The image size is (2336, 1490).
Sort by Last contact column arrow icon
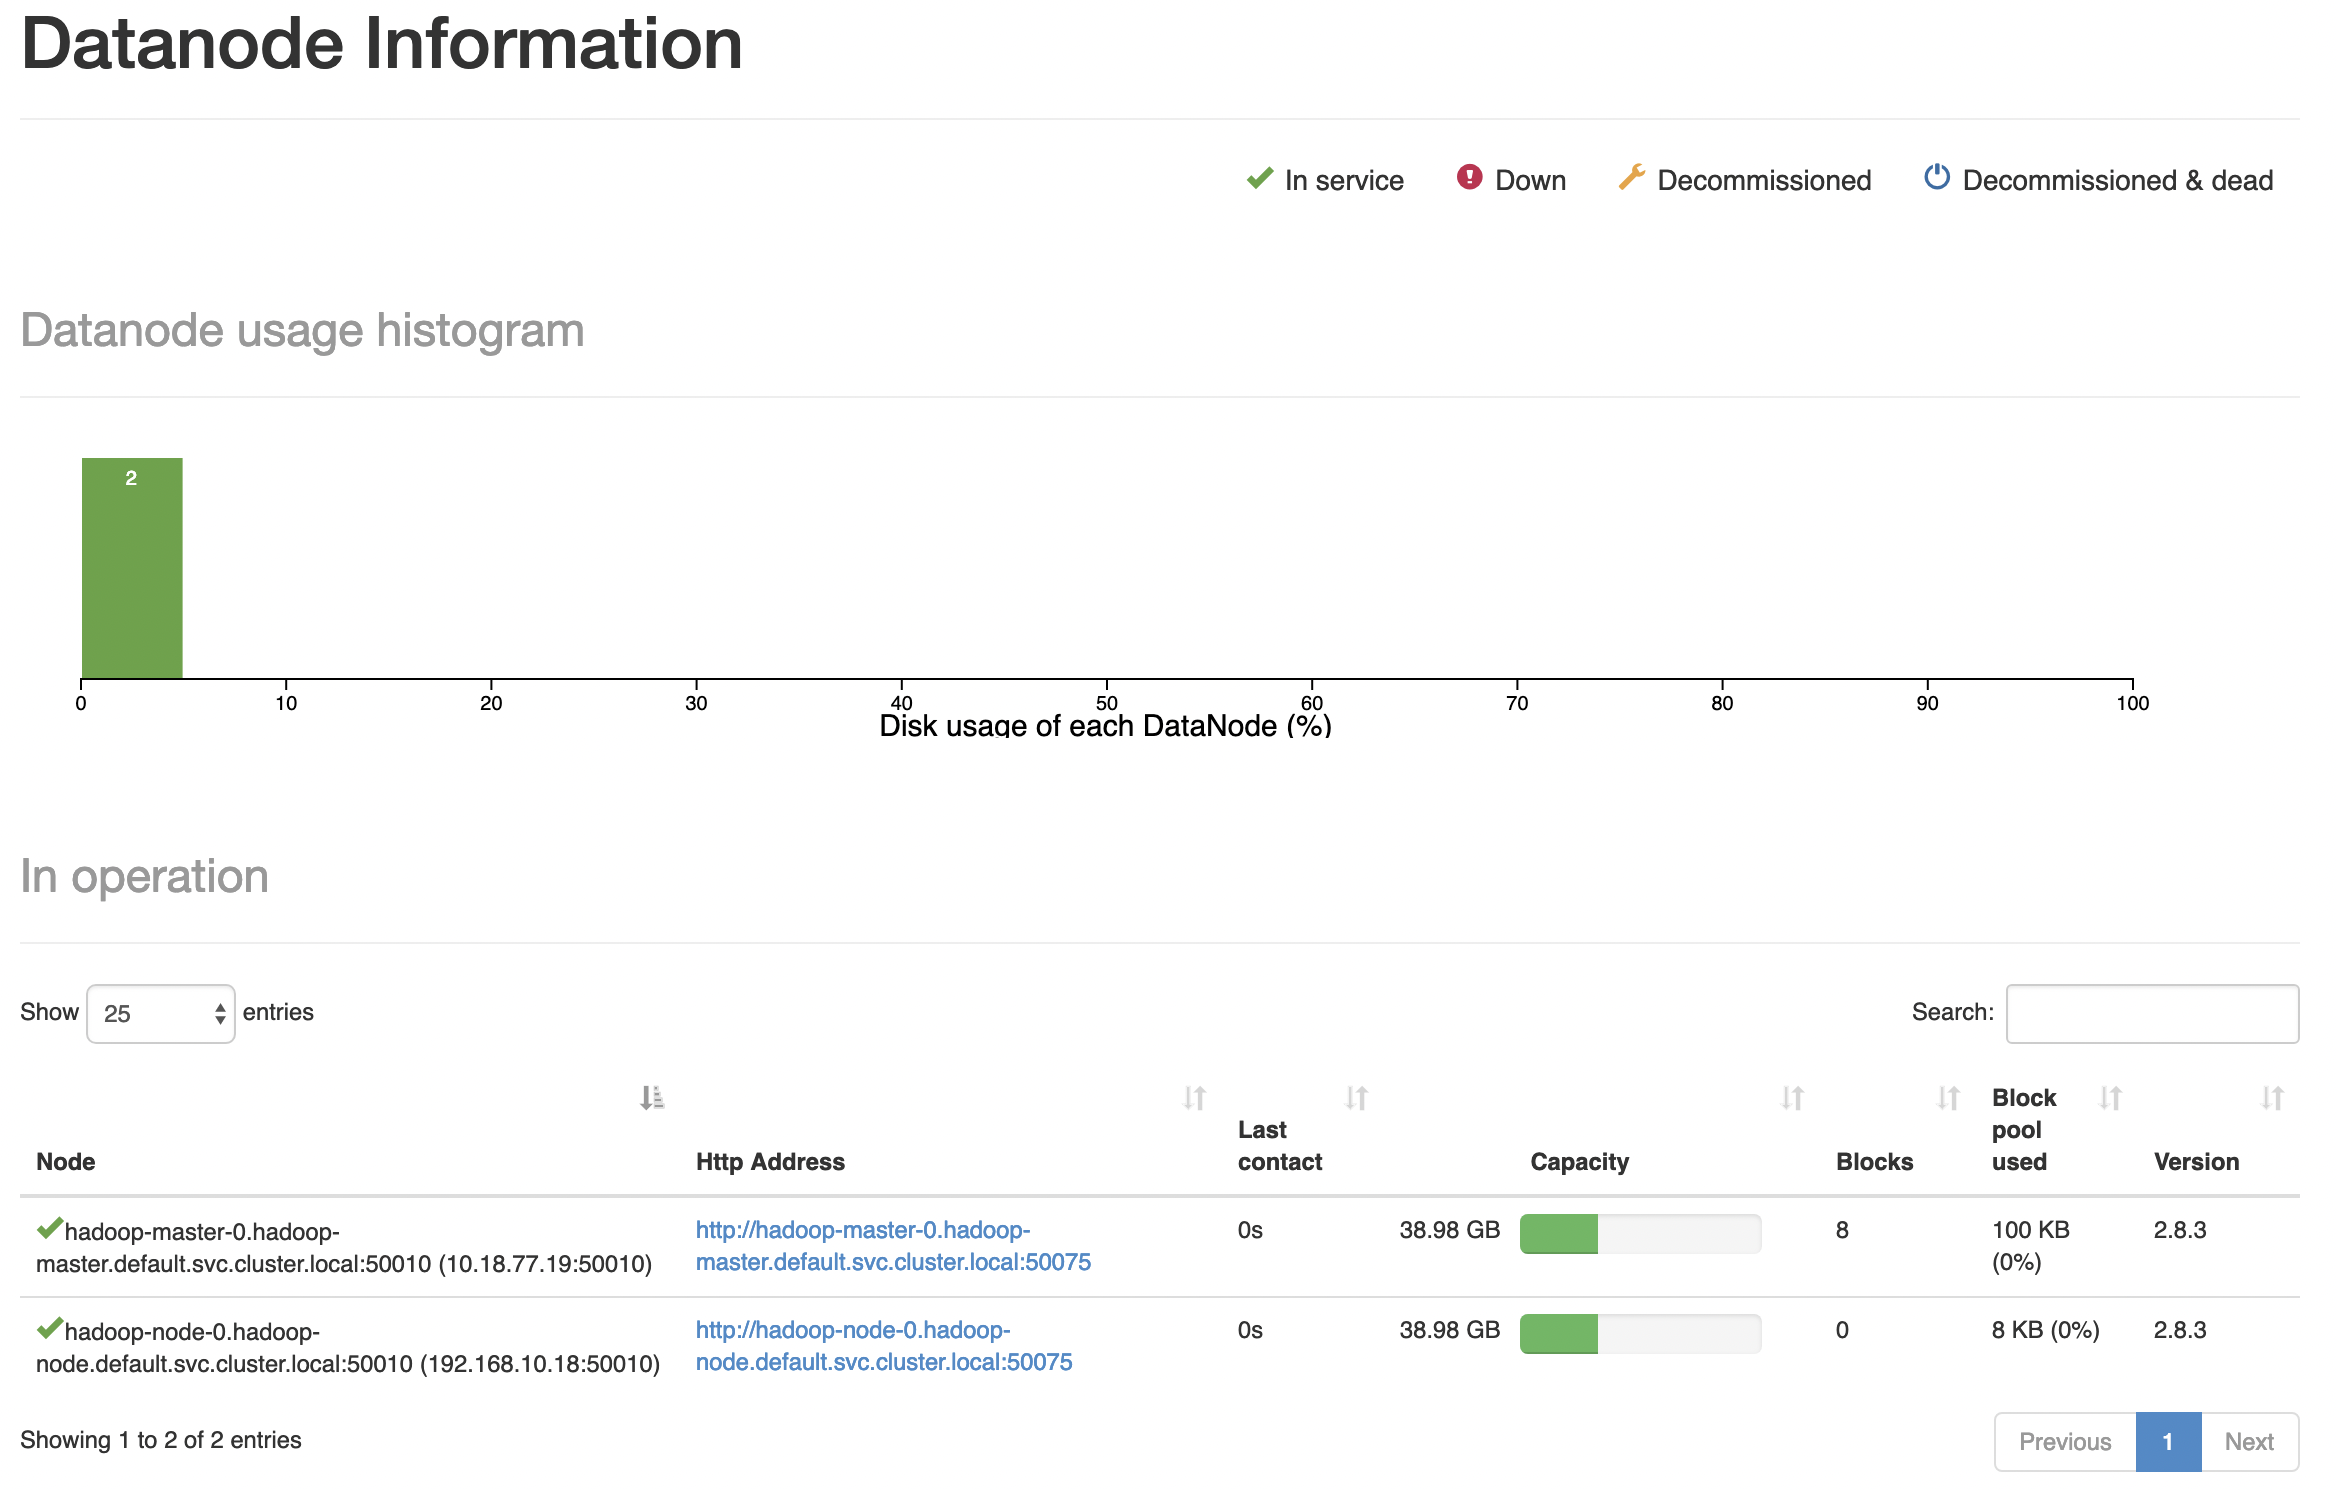1356,1098
